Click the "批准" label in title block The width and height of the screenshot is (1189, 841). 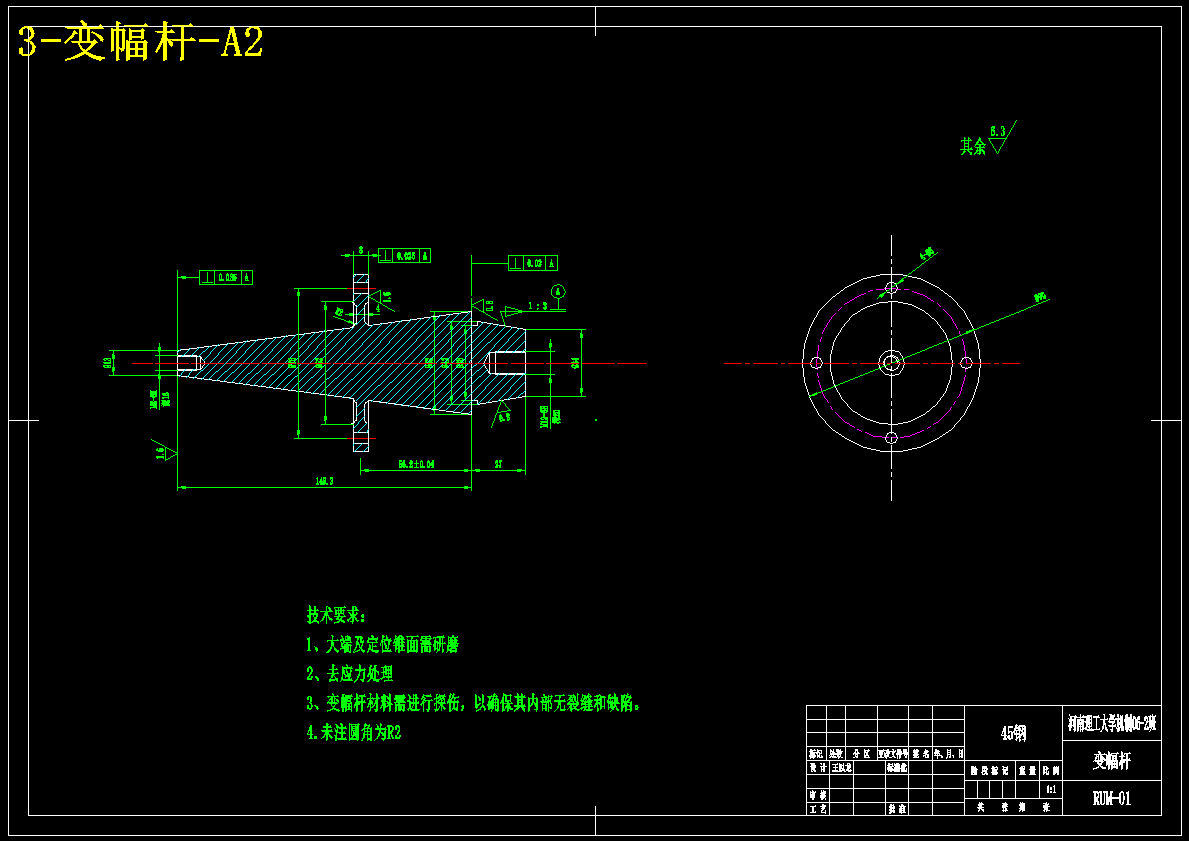[x=897, y=809]
